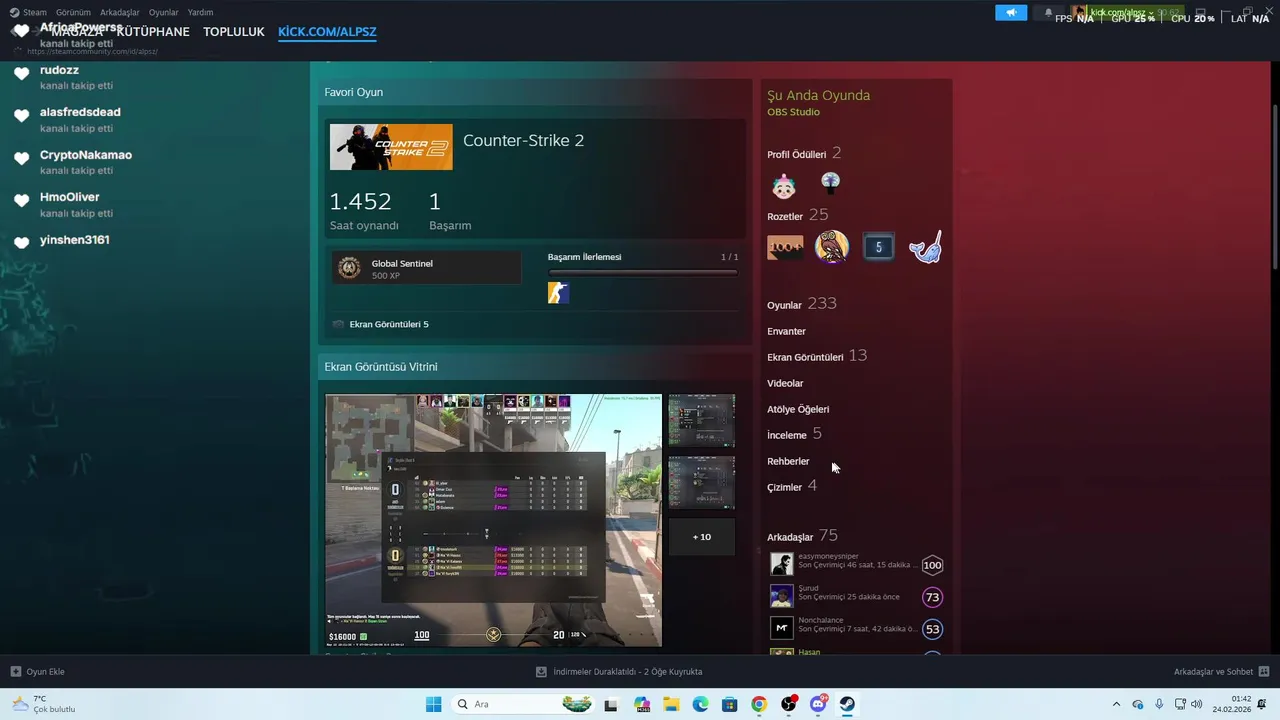The height and width of the screenshot is (720, 1280).
Task: Open Ekran Görüntüleri 13 sidebar link
Action: tap(817, 356)
